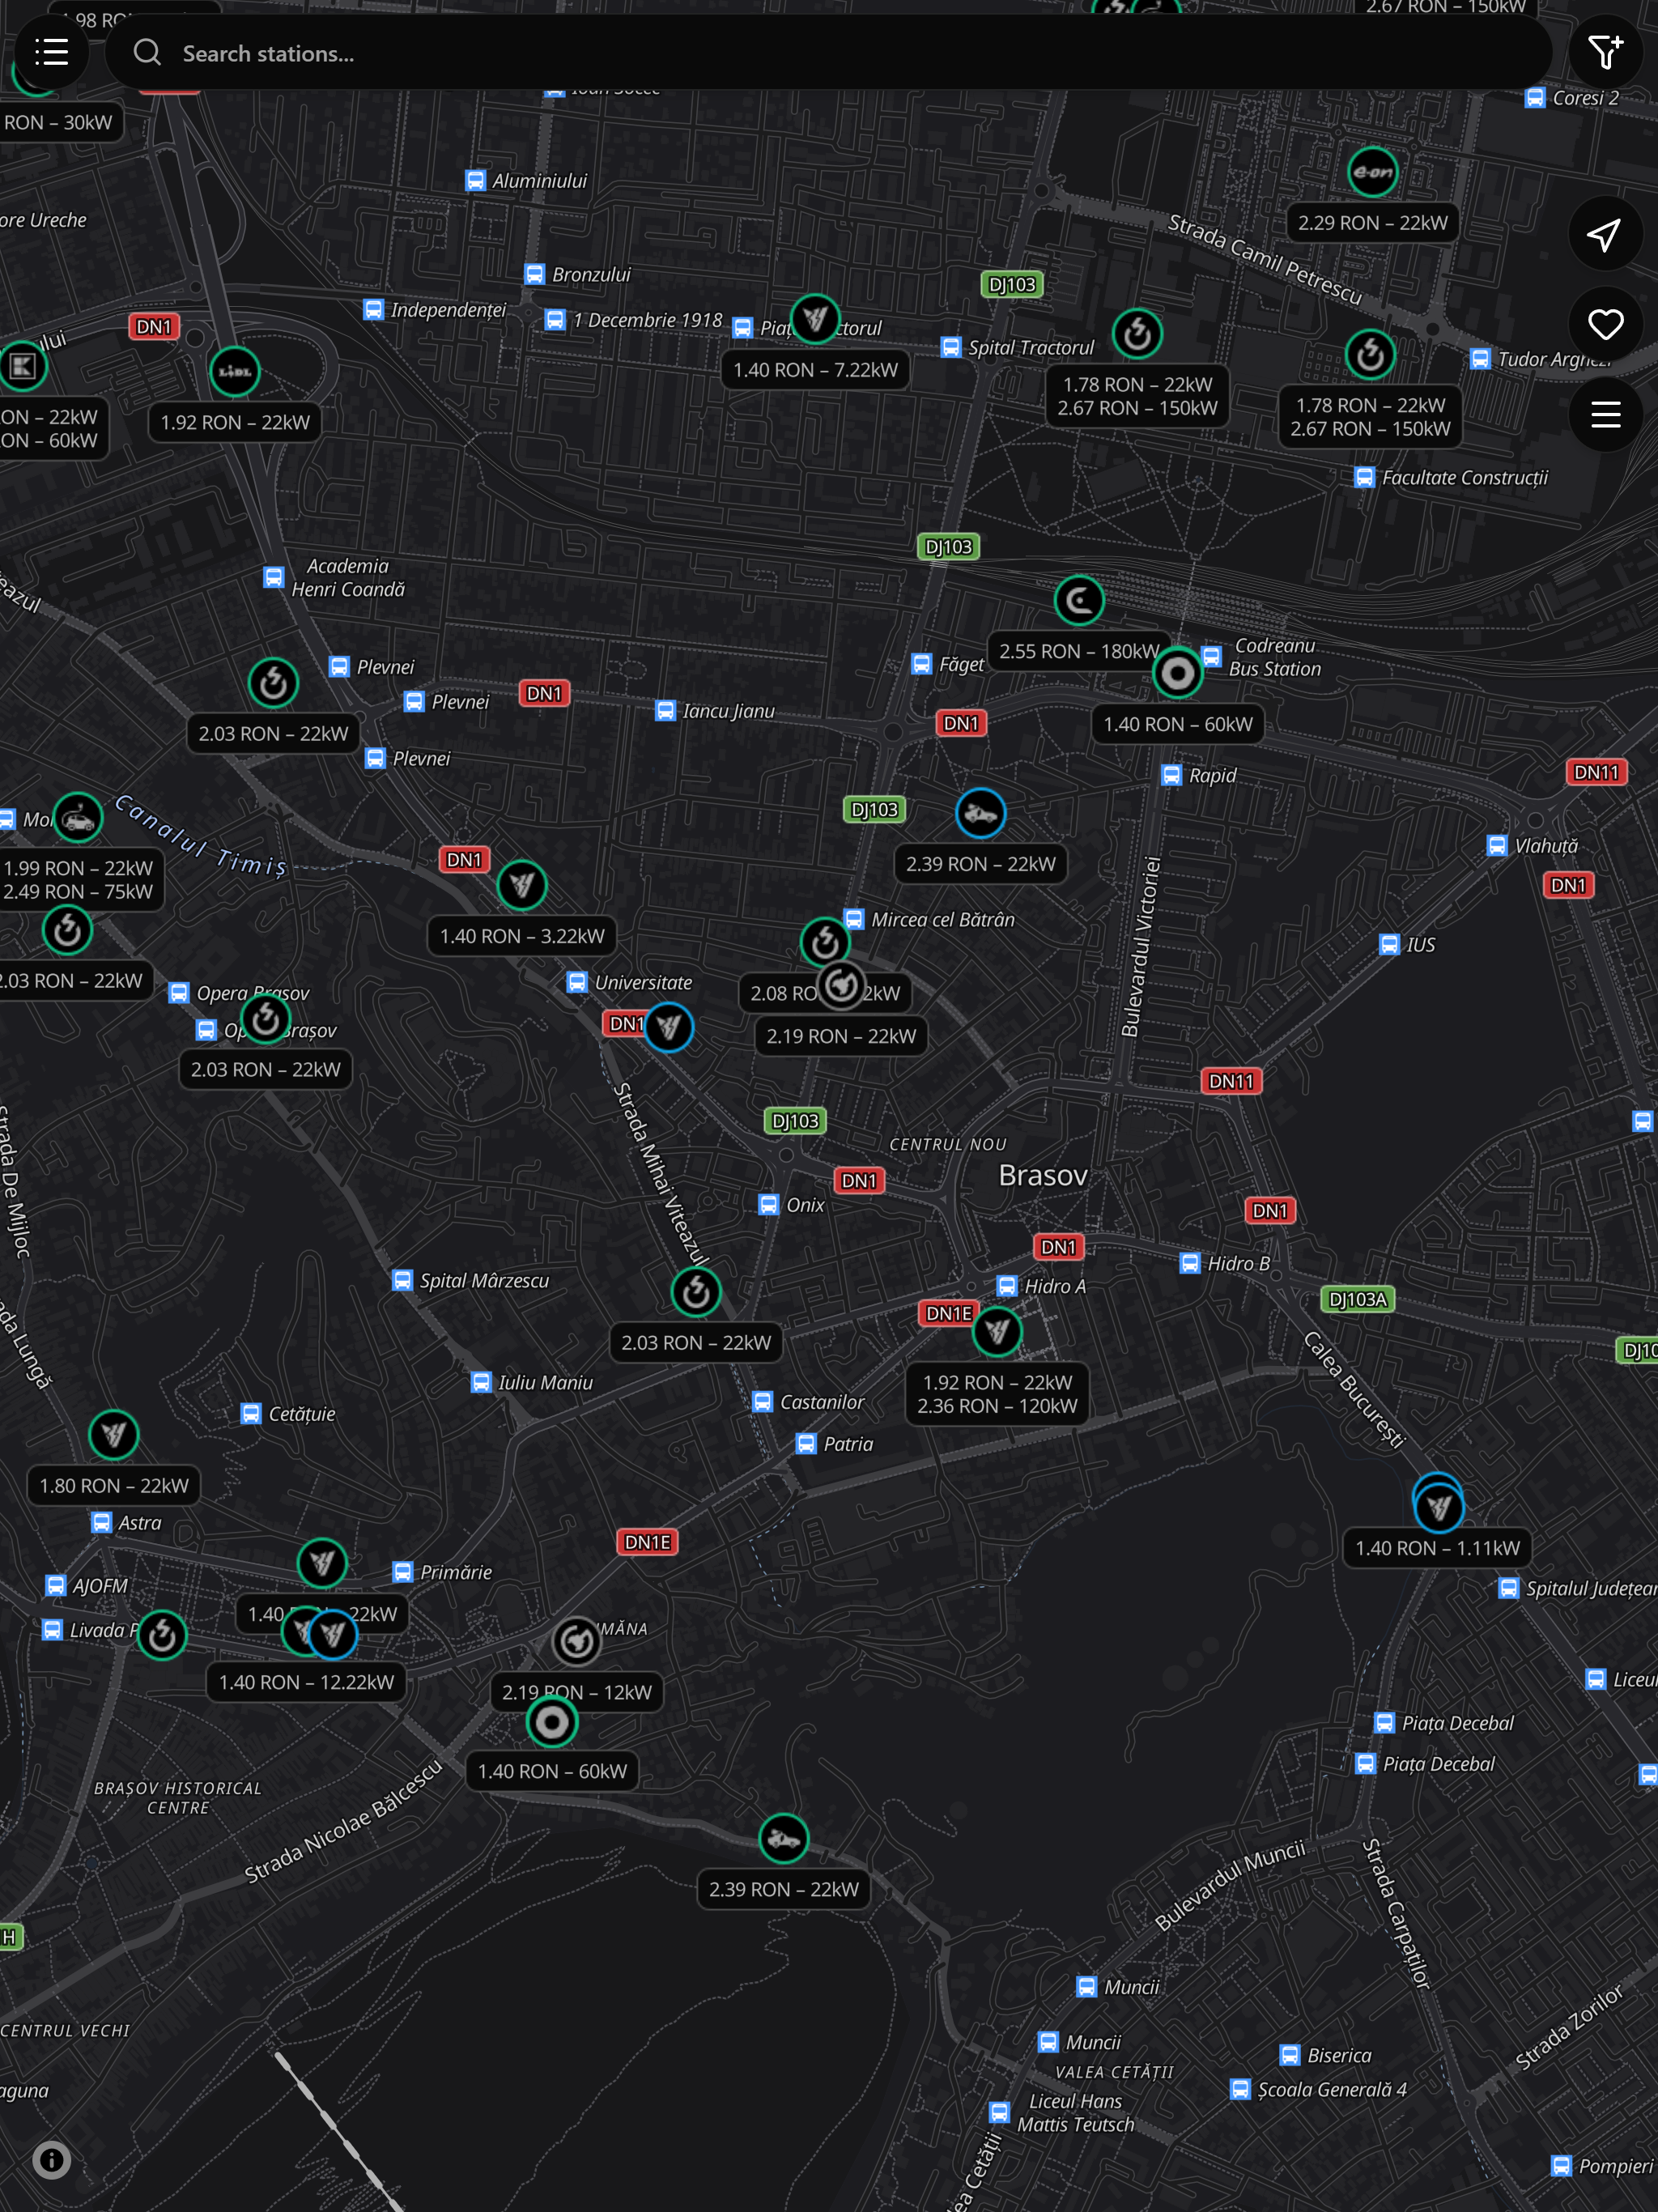1658x2212 pixels.
Task: Open southern 2.39 RON – 22kW label
Action: 783,1889
